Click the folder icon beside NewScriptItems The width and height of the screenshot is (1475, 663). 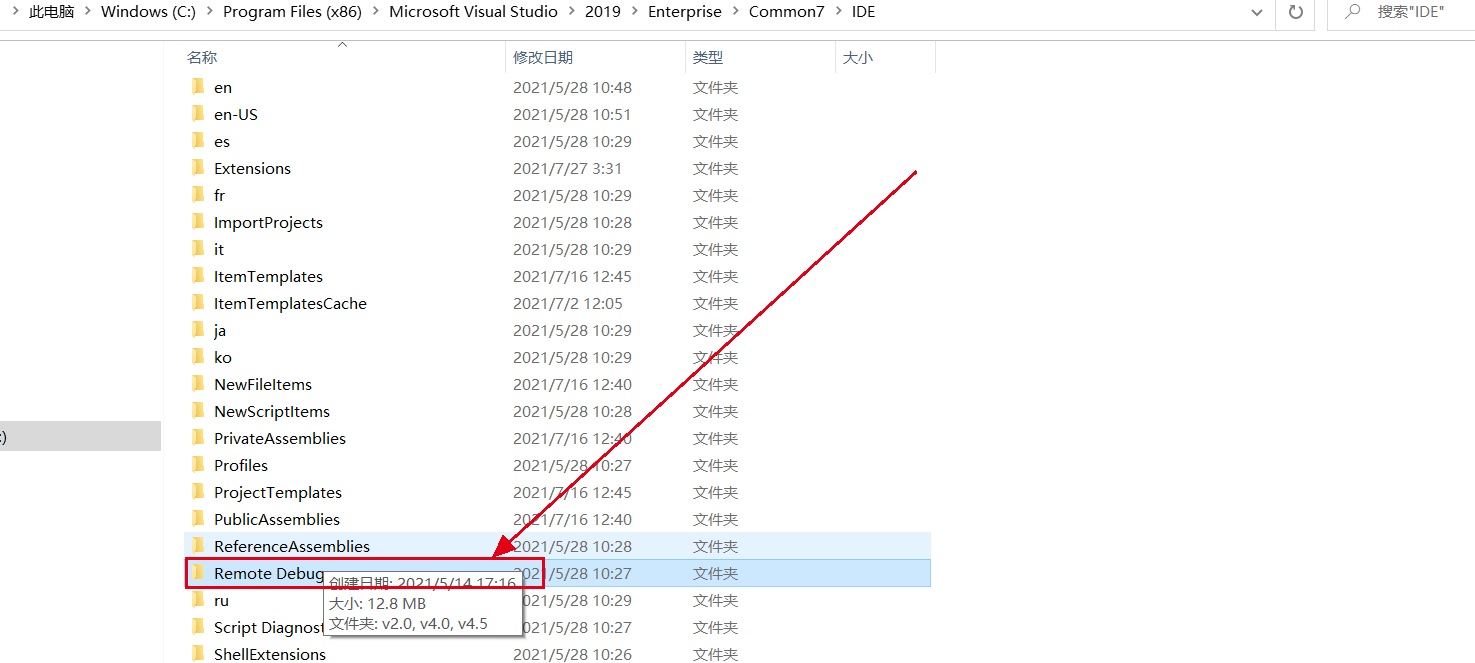point(197,411)
